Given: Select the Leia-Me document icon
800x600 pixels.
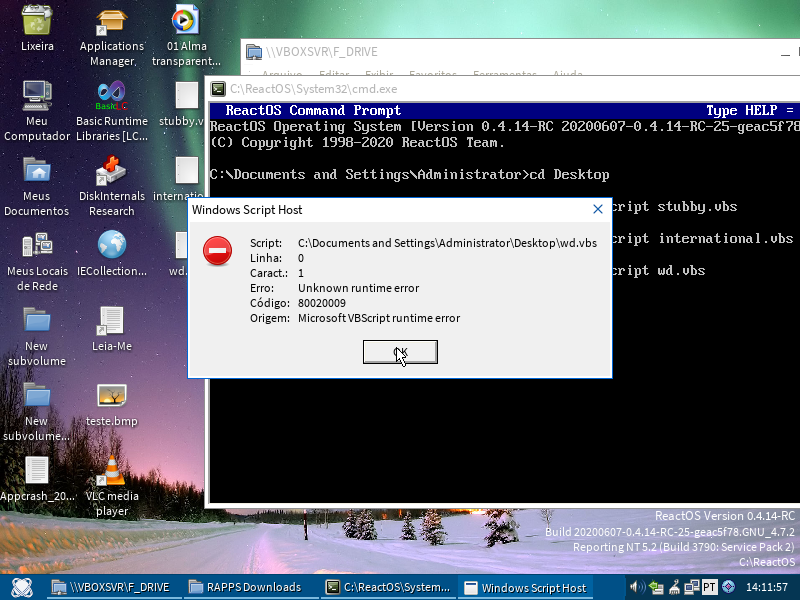Looking at the screenshot, I should click(x=112, y=320).
